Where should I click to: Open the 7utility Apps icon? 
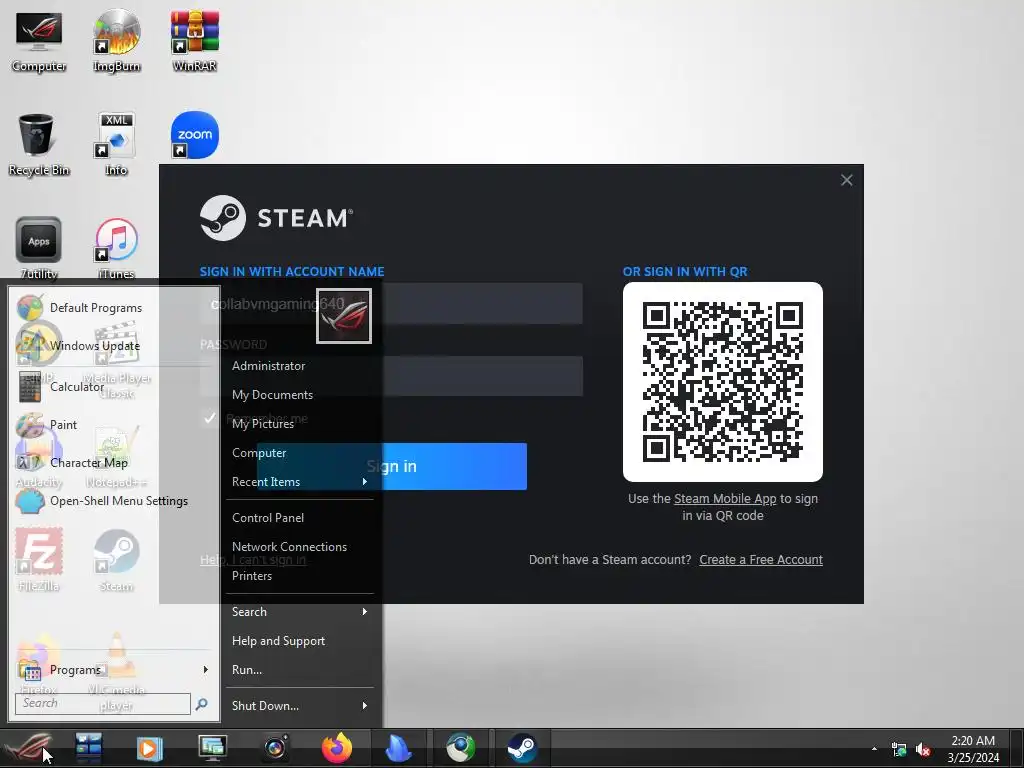[39, 248]
